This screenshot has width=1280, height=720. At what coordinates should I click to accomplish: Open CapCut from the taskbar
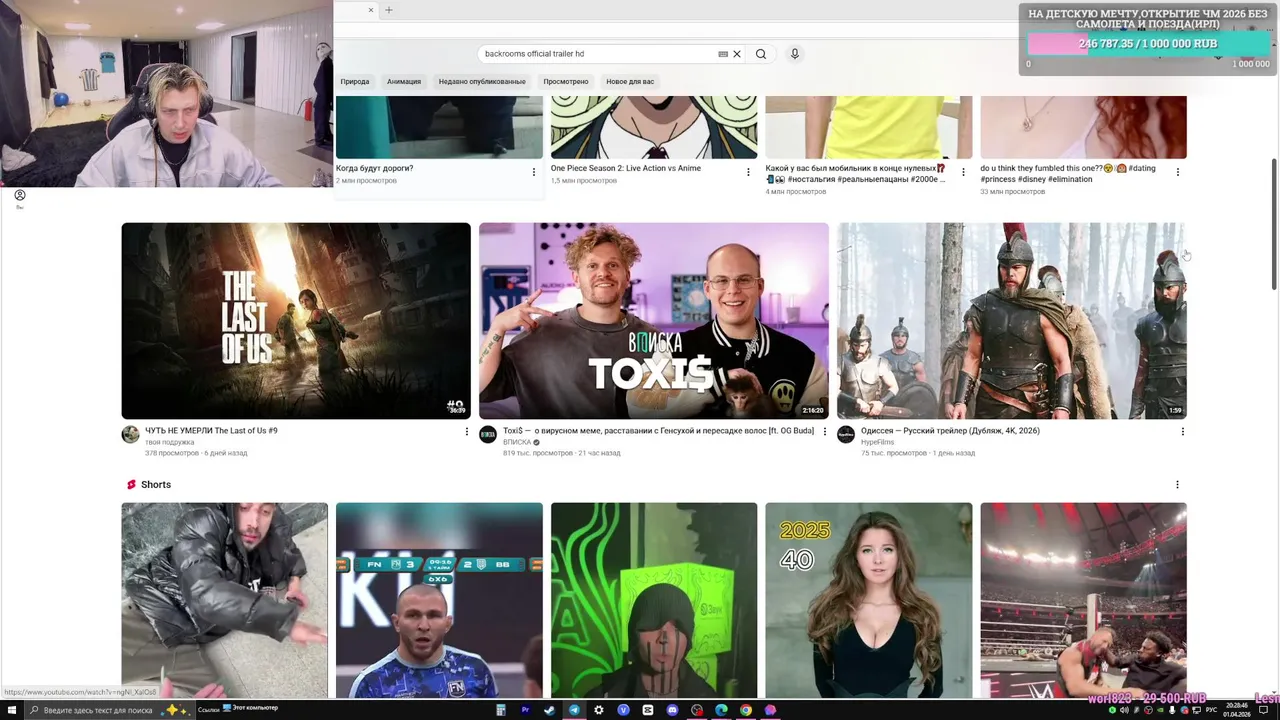tap(647, 710)
